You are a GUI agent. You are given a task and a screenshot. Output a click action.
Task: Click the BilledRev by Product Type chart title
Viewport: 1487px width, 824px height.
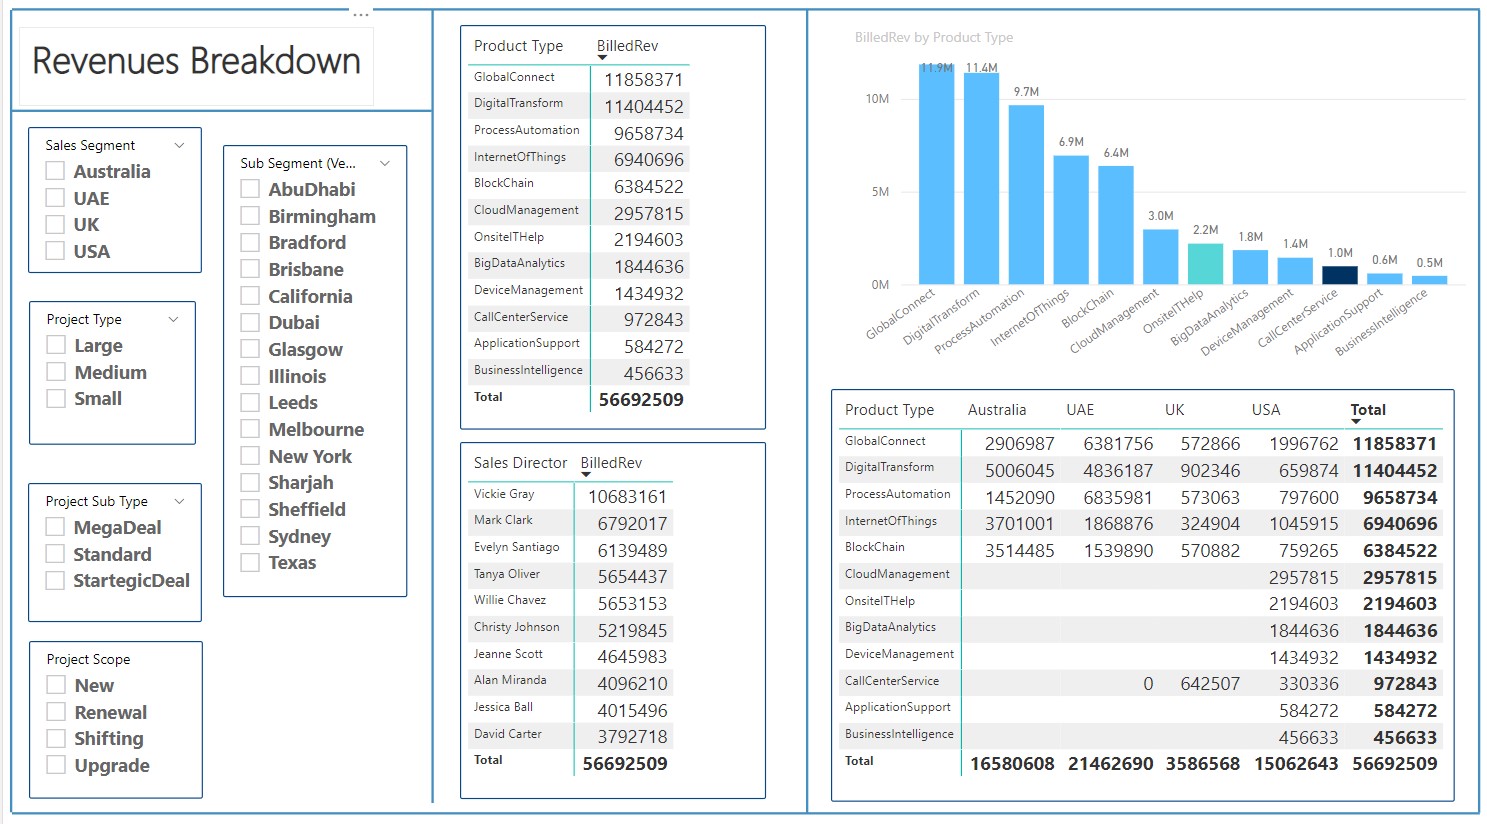933,37
